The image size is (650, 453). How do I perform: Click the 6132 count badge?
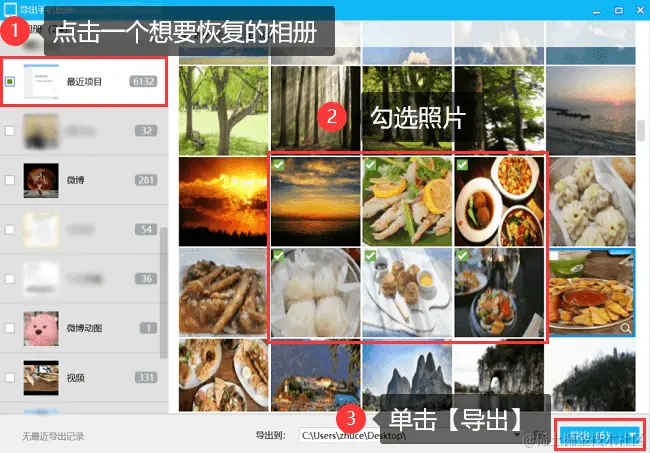[143, 82]
